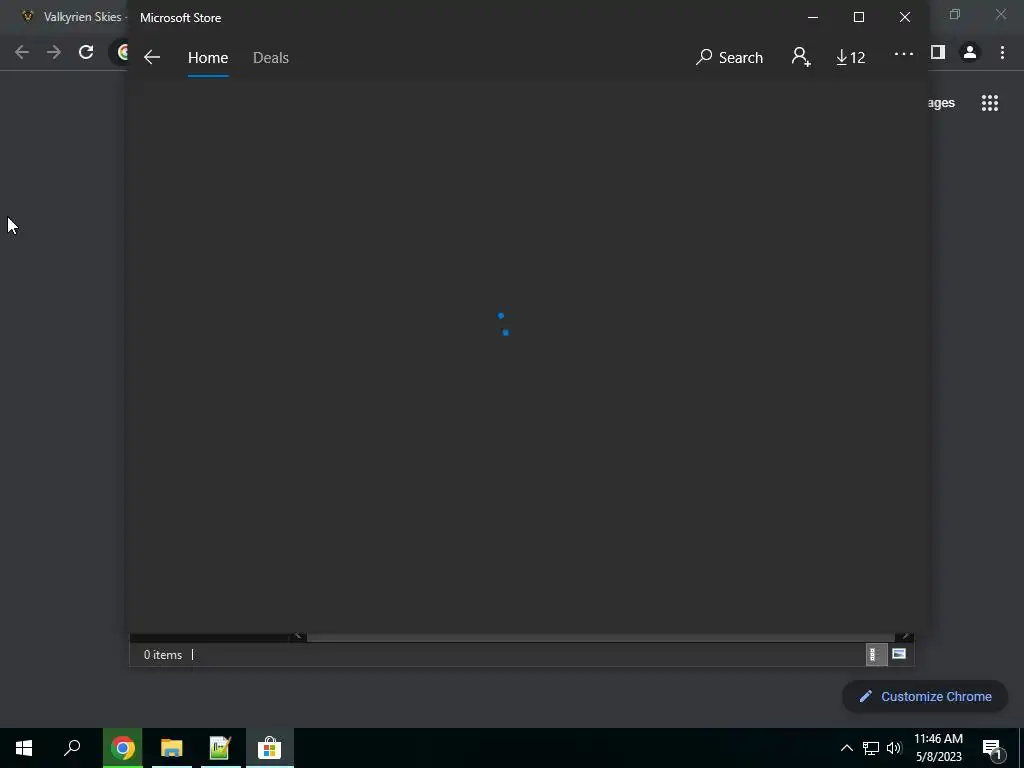
Task: Close the Chrome window
Action: tap(1000, 14)
